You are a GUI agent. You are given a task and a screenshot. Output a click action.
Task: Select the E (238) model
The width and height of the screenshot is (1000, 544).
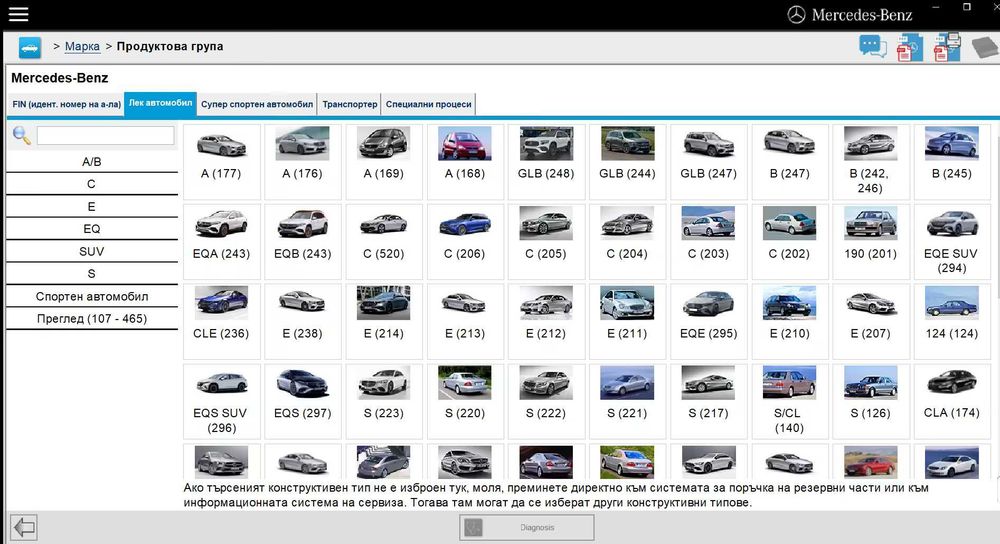point(302,321)
